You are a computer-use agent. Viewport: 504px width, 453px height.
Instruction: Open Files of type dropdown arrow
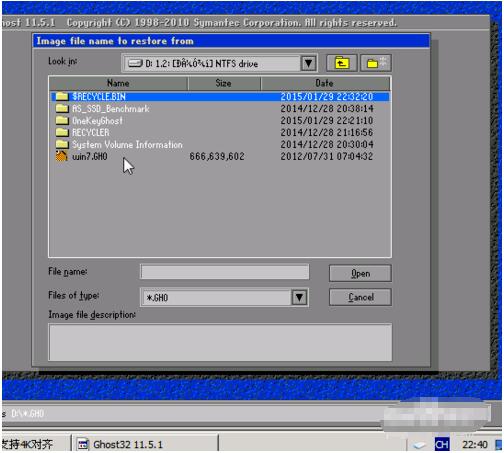[299, 297]
